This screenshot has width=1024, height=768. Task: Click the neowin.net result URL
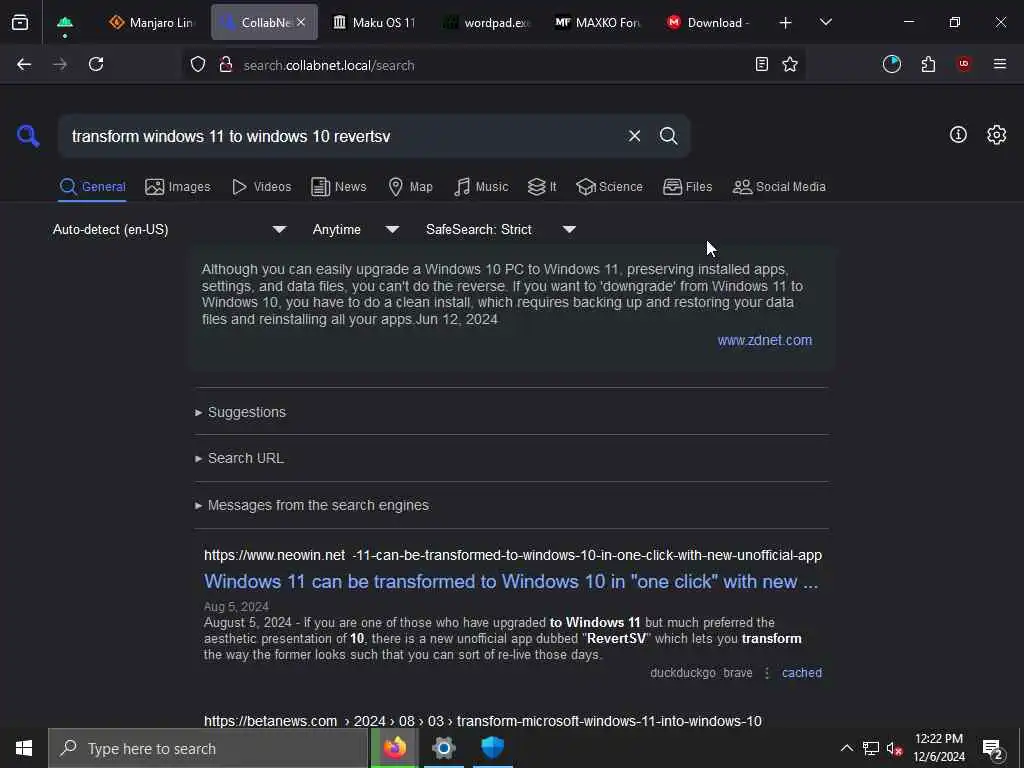click(x=513, y=555)
